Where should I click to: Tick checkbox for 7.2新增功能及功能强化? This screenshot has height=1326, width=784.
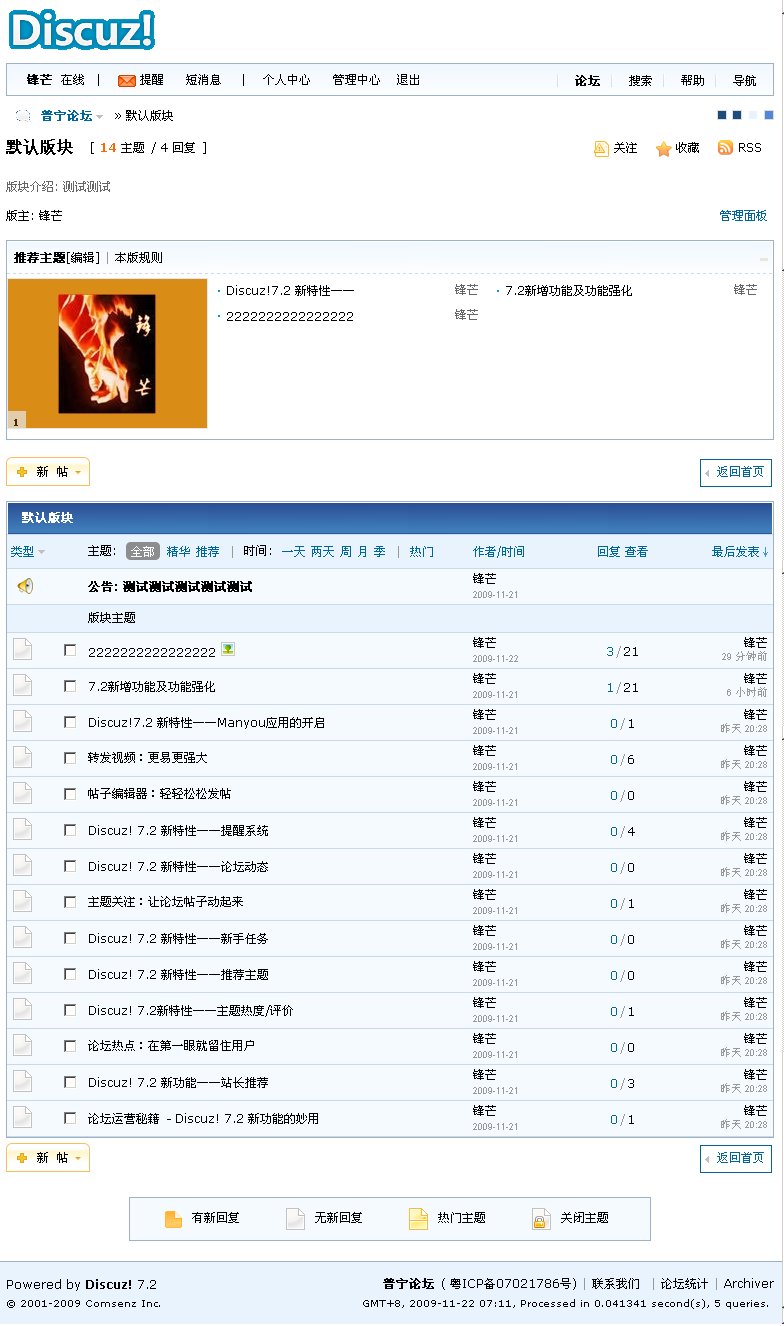(x=70, y=686)
